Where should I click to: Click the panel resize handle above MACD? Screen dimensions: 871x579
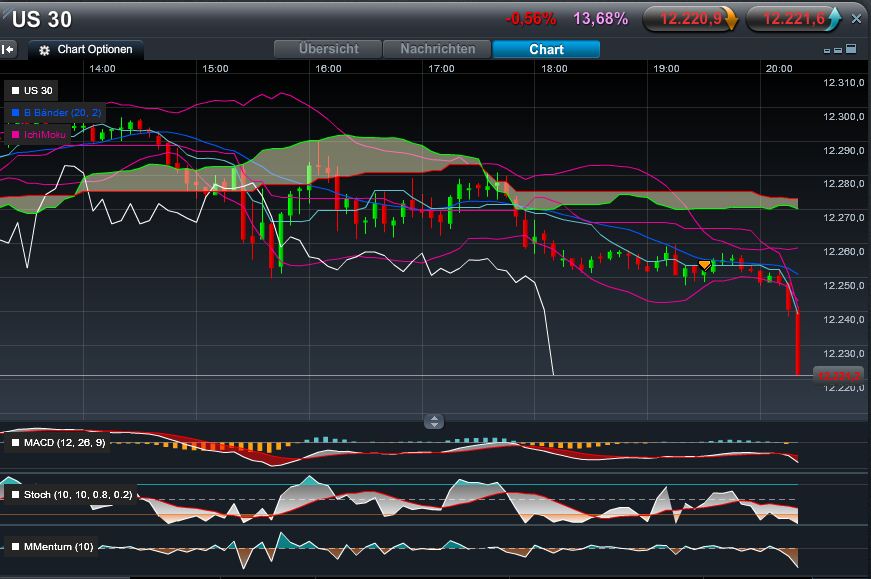434,422
